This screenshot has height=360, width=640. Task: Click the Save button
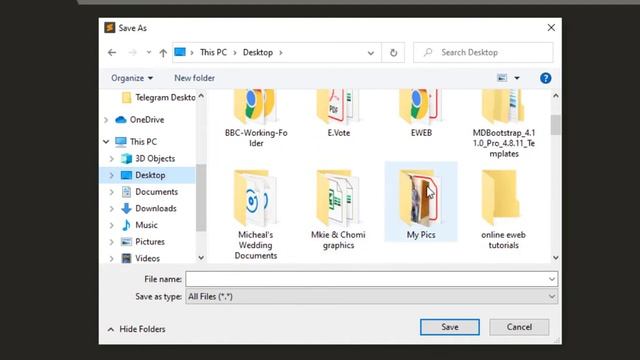[x=450, y=327]
